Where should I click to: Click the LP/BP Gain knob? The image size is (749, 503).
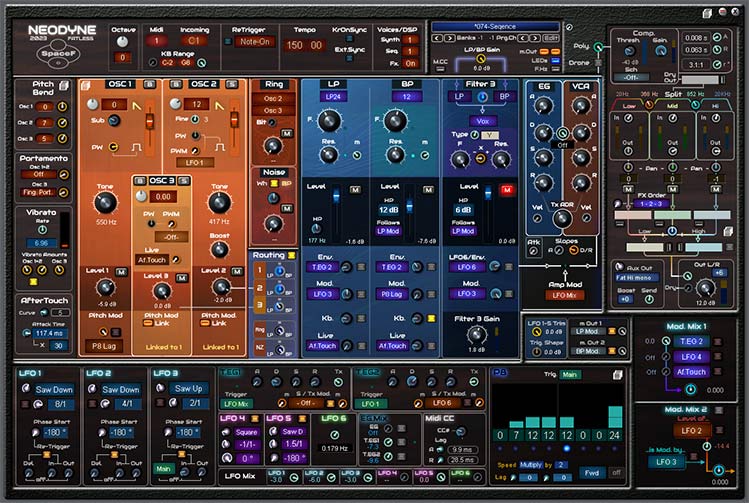(481, 59)
